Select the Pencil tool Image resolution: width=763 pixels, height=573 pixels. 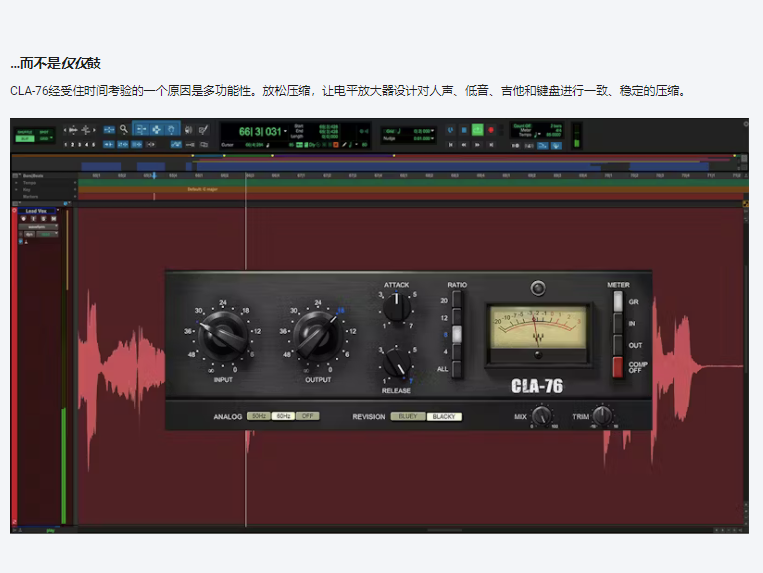(203, 130)
